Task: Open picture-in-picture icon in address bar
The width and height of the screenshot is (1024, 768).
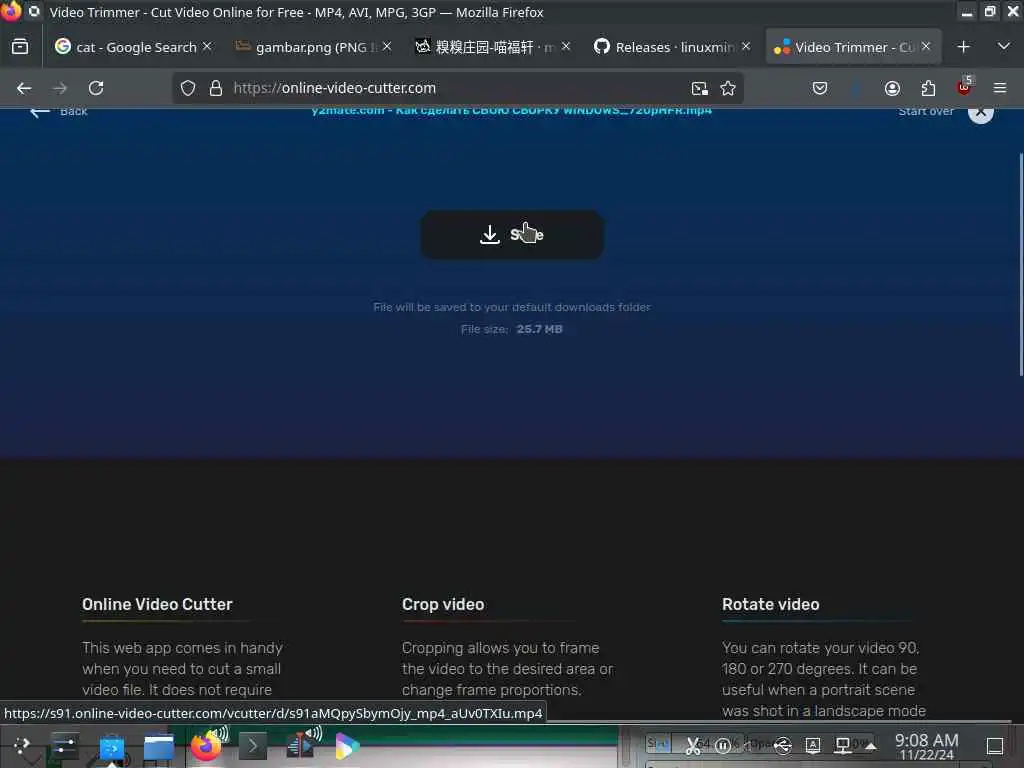Action: (699, 88)
